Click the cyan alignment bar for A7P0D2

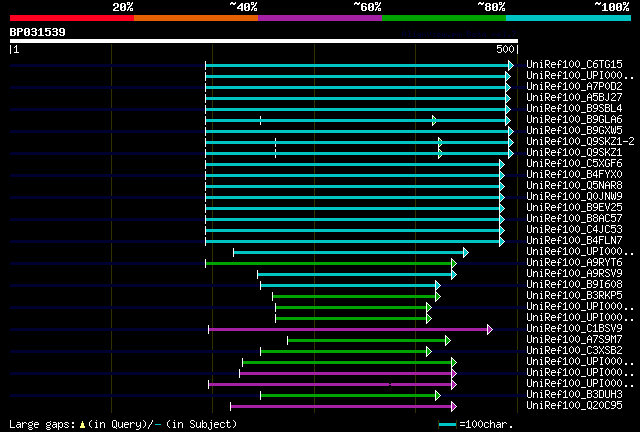356,87
